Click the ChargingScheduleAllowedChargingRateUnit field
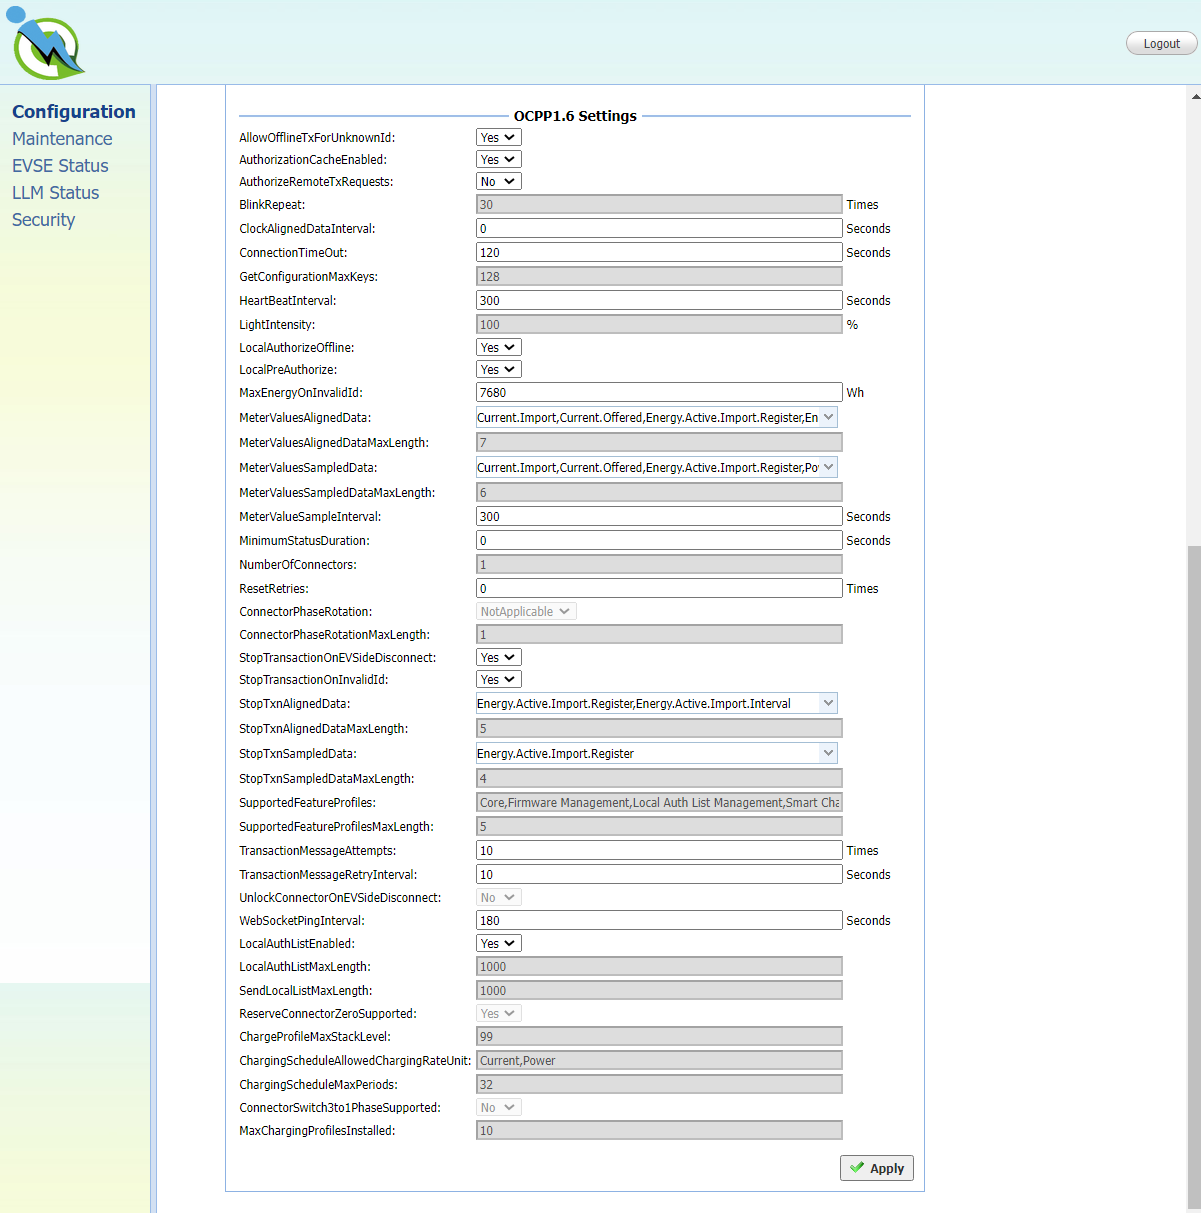Viewport: 1201px width, 1213px height. coord(659,1061)
